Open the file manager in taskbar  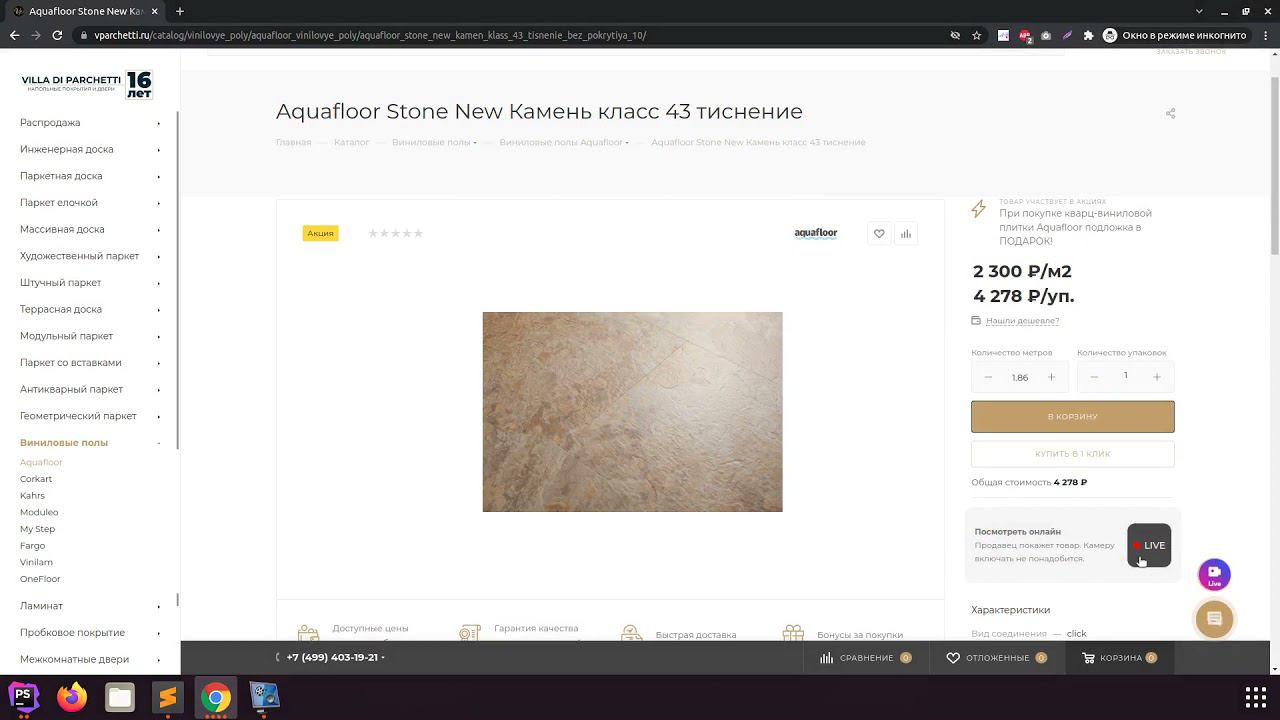(120, 696)
